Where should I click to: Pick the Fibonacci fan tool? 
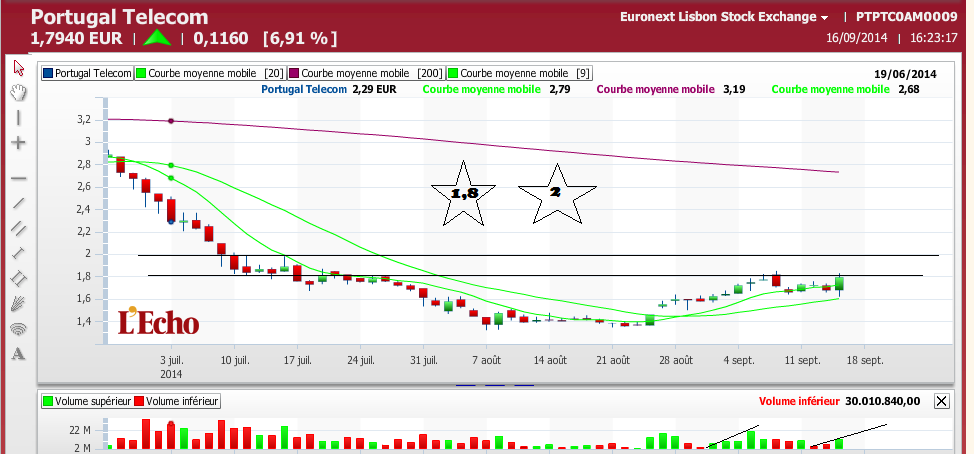(x=19, y=304)
